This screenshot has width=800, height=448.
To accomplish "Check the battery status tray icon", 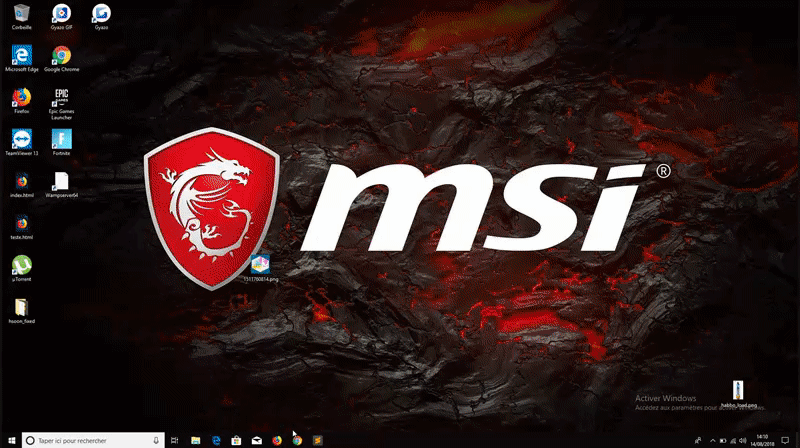I will coord(723,441).
